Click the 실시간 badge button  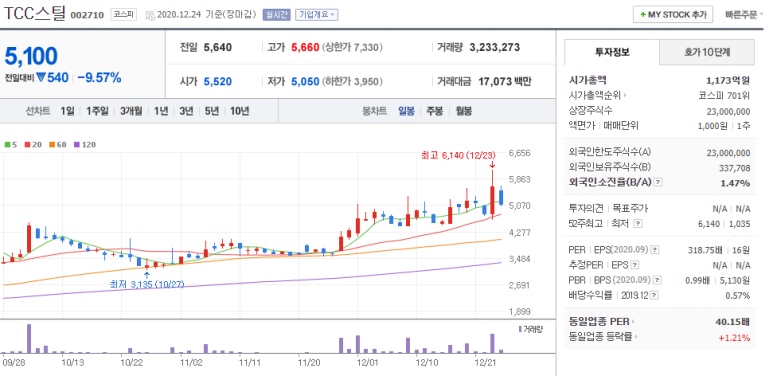coord(277,15)
